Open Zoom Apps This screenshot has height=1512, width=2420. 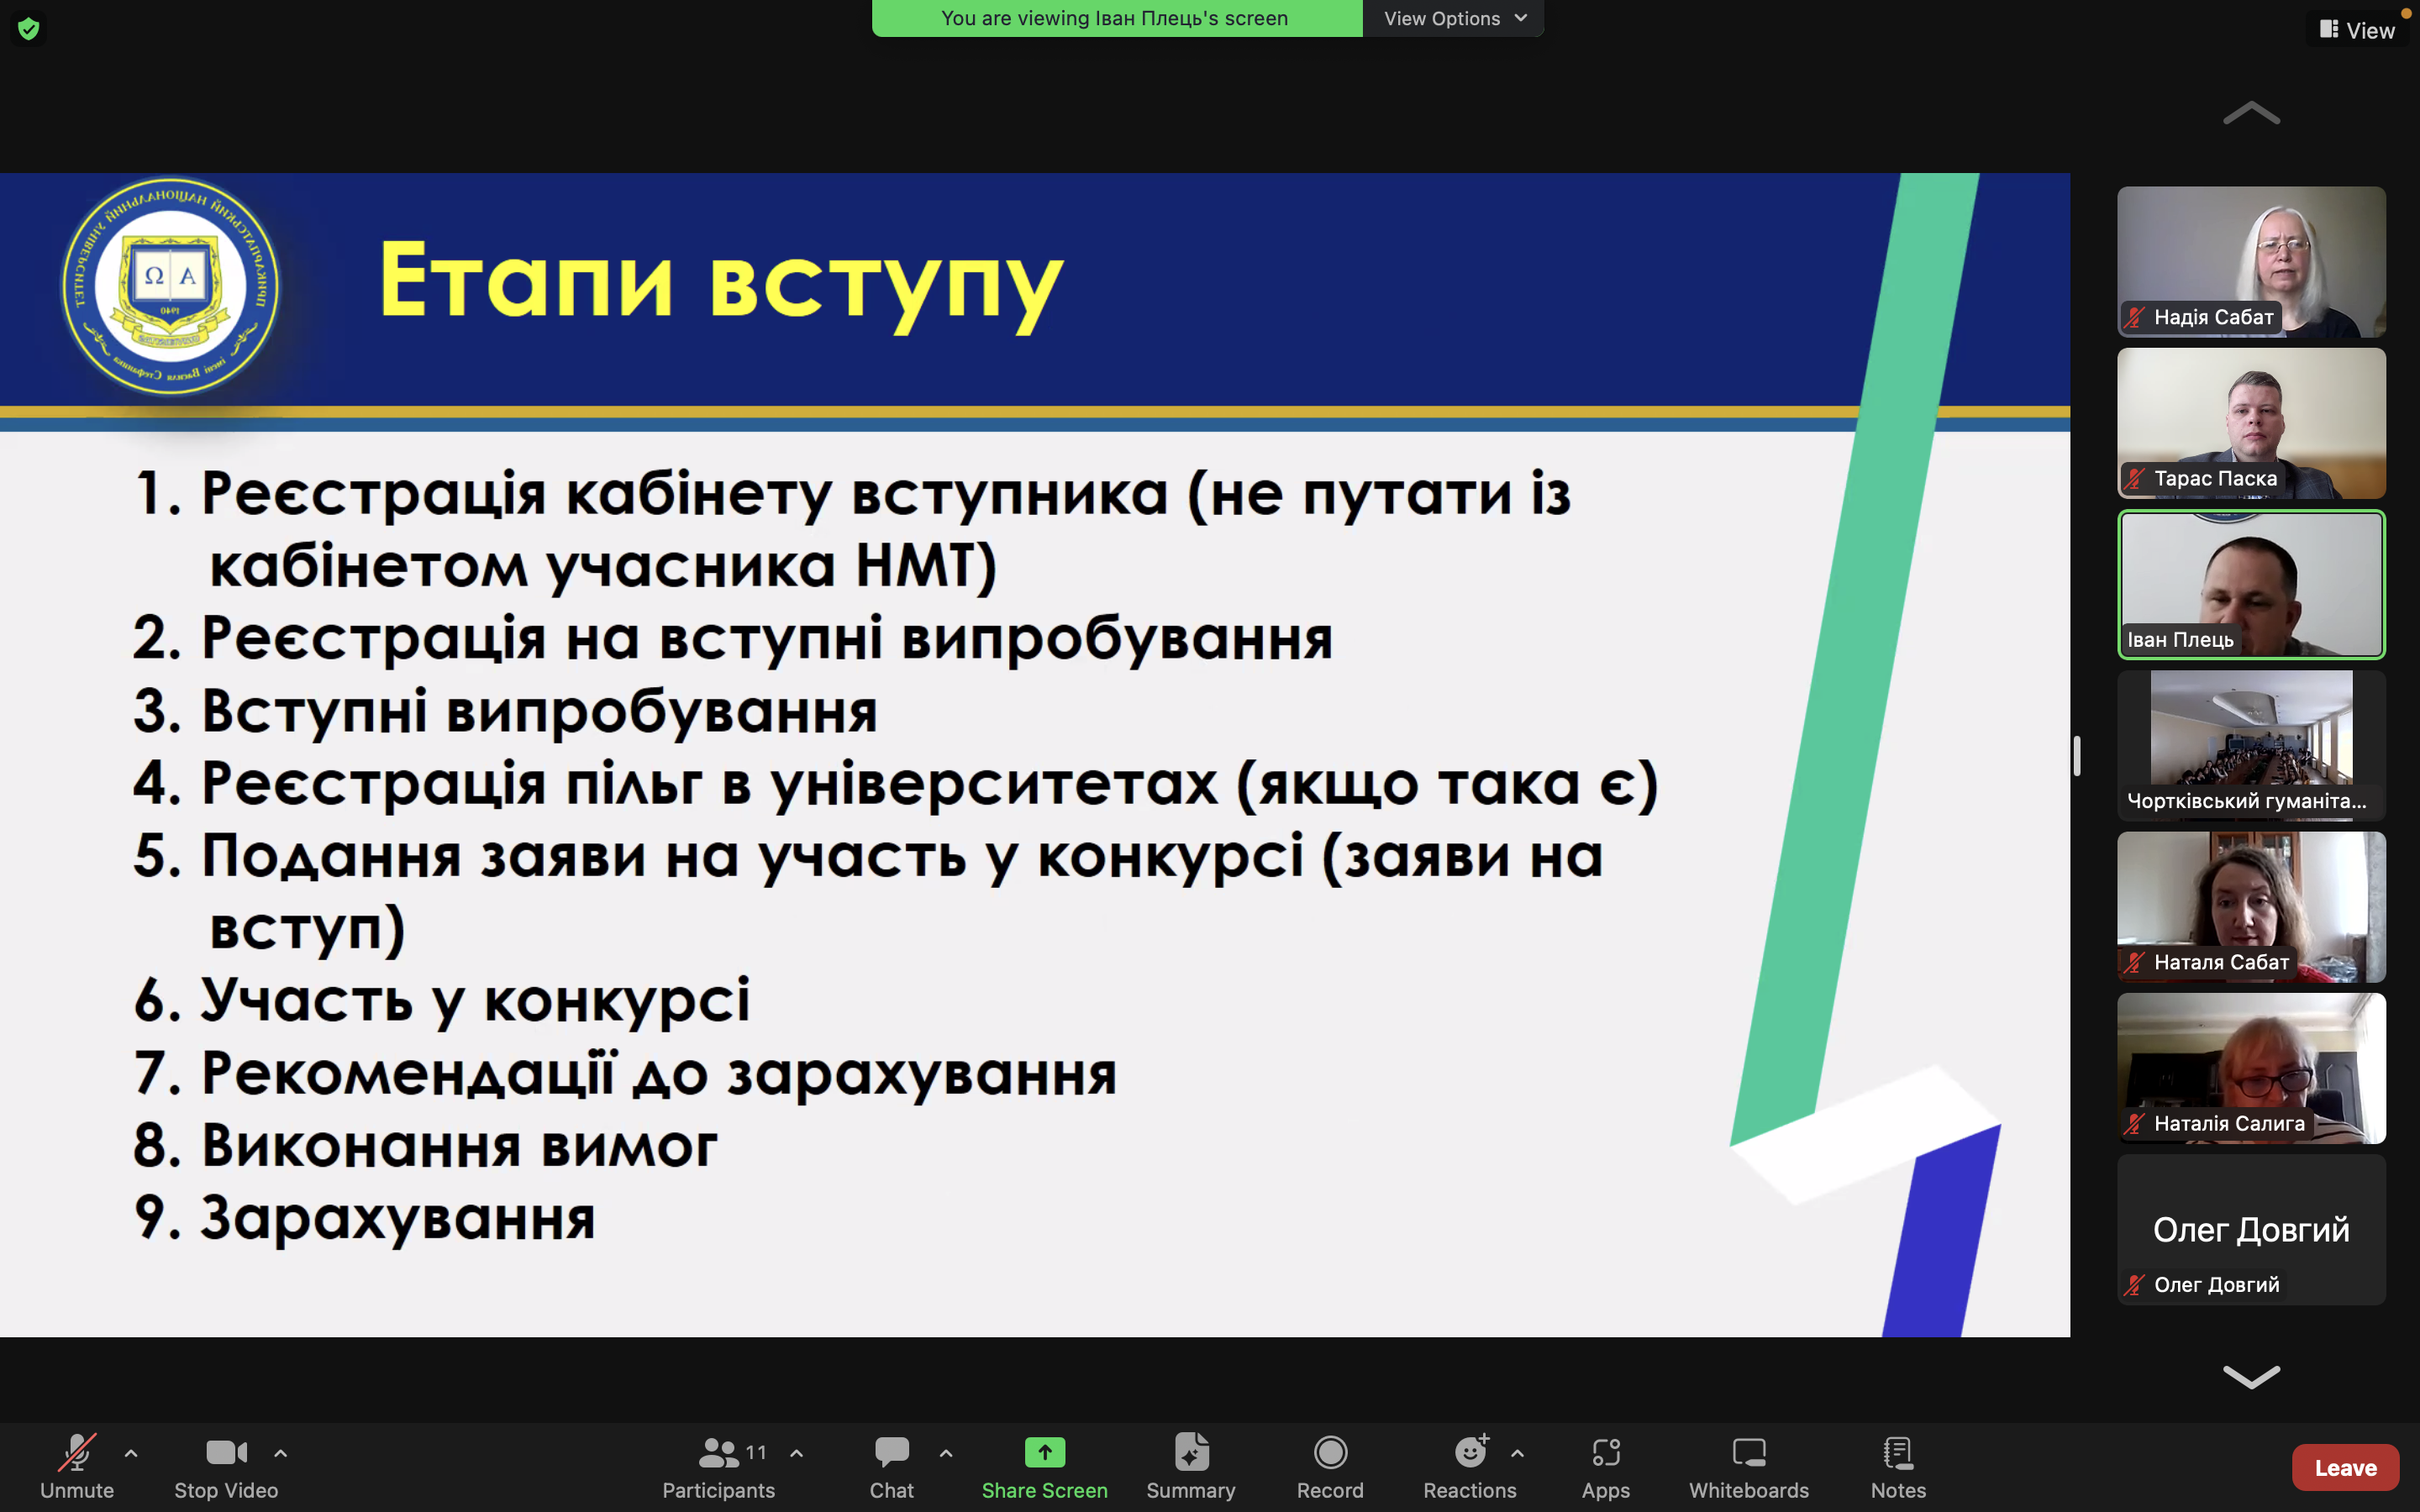[x=1606, y=1467]
